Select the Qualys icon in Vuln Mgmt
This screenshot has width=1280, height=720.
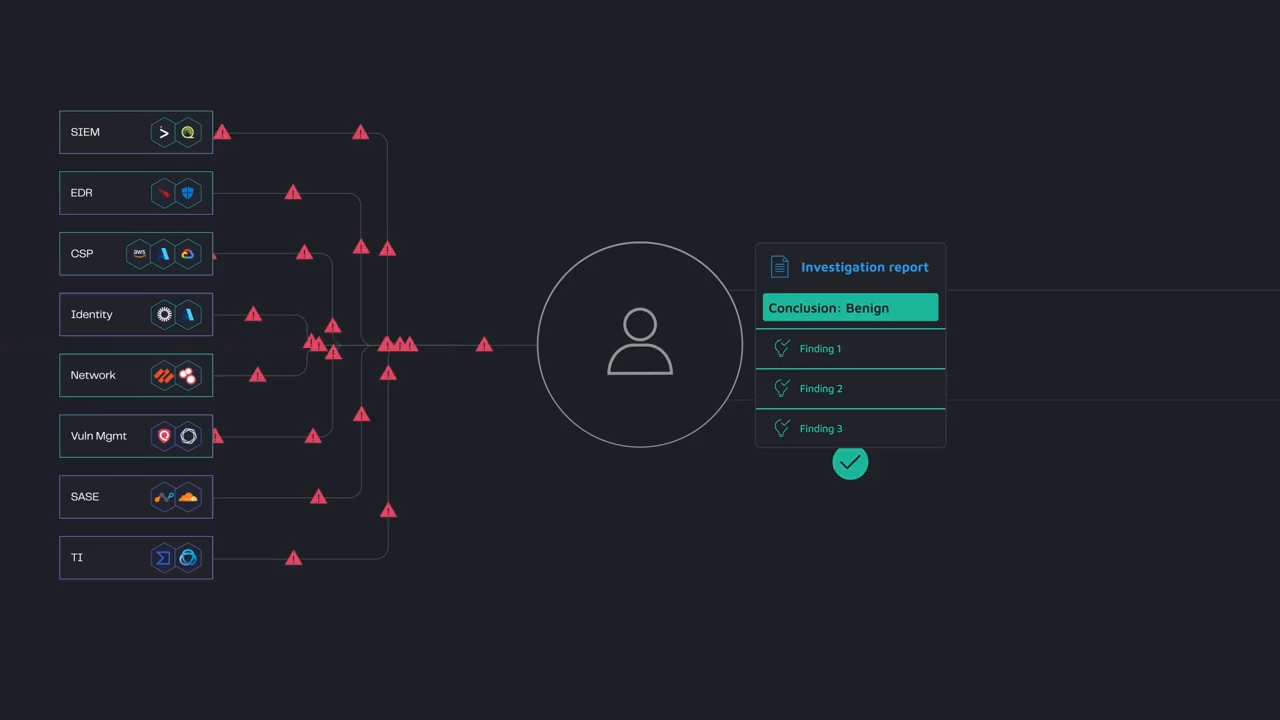pos(164,436)
